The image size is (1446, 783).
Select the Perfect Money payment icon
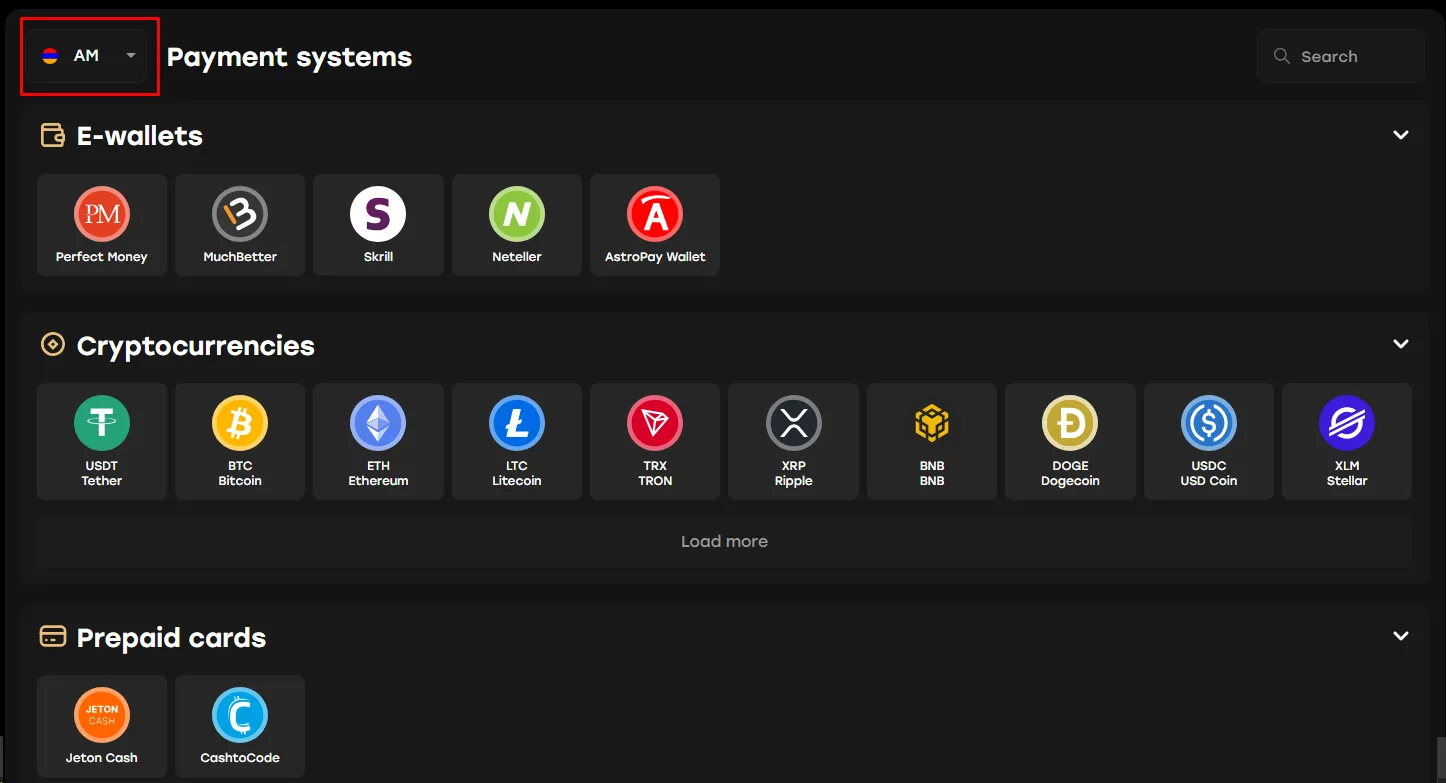[102, 214]
